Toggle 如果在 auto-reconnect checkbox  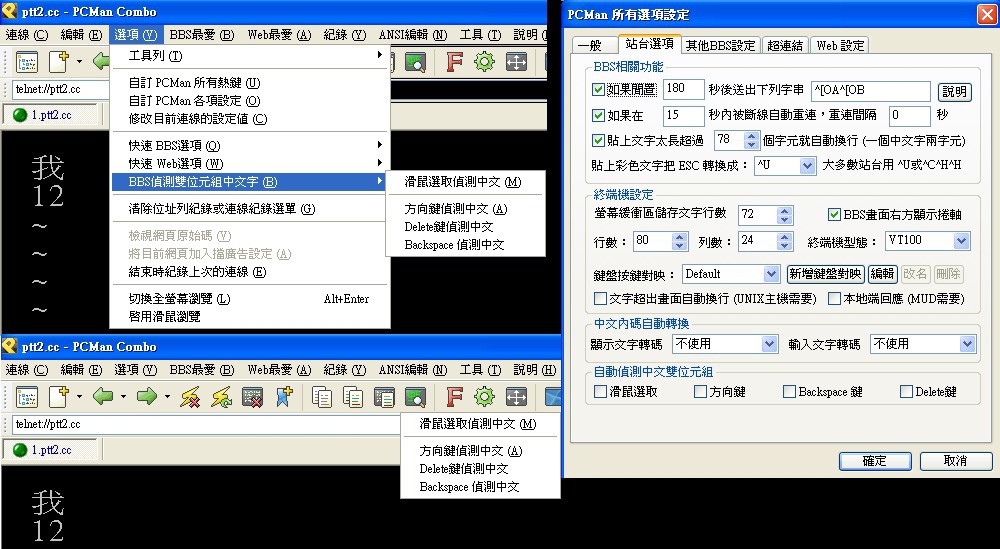598,115
